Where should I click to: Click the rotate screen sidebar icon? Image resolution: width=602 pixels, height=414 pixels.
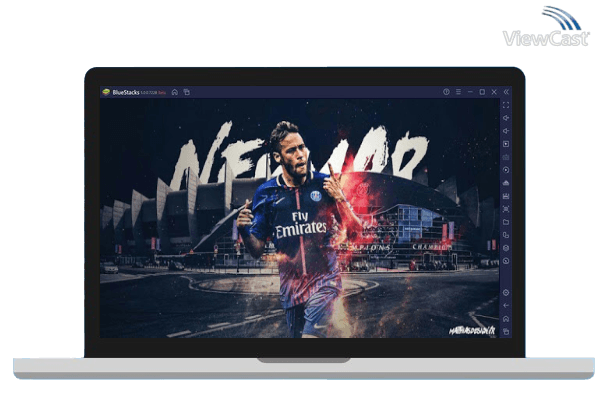(506, 235)
